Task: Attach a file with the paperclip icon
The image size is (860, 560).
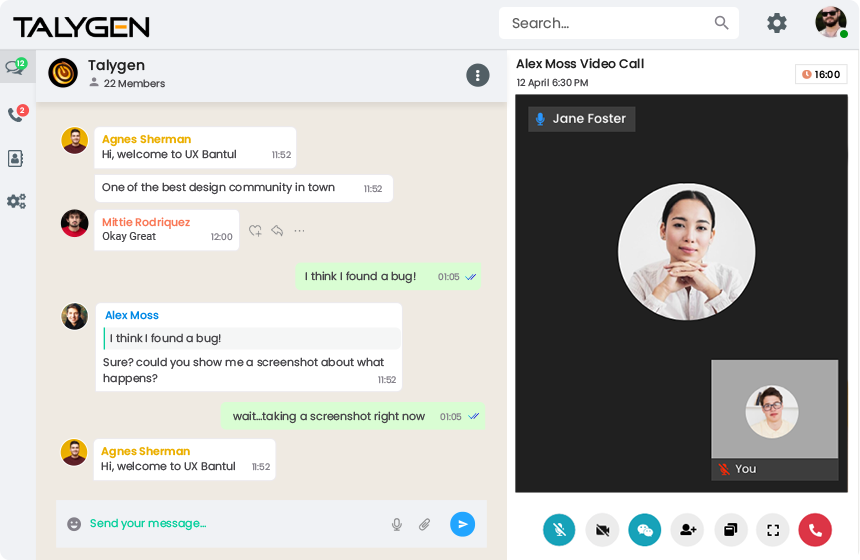Action: click(425, 525)
